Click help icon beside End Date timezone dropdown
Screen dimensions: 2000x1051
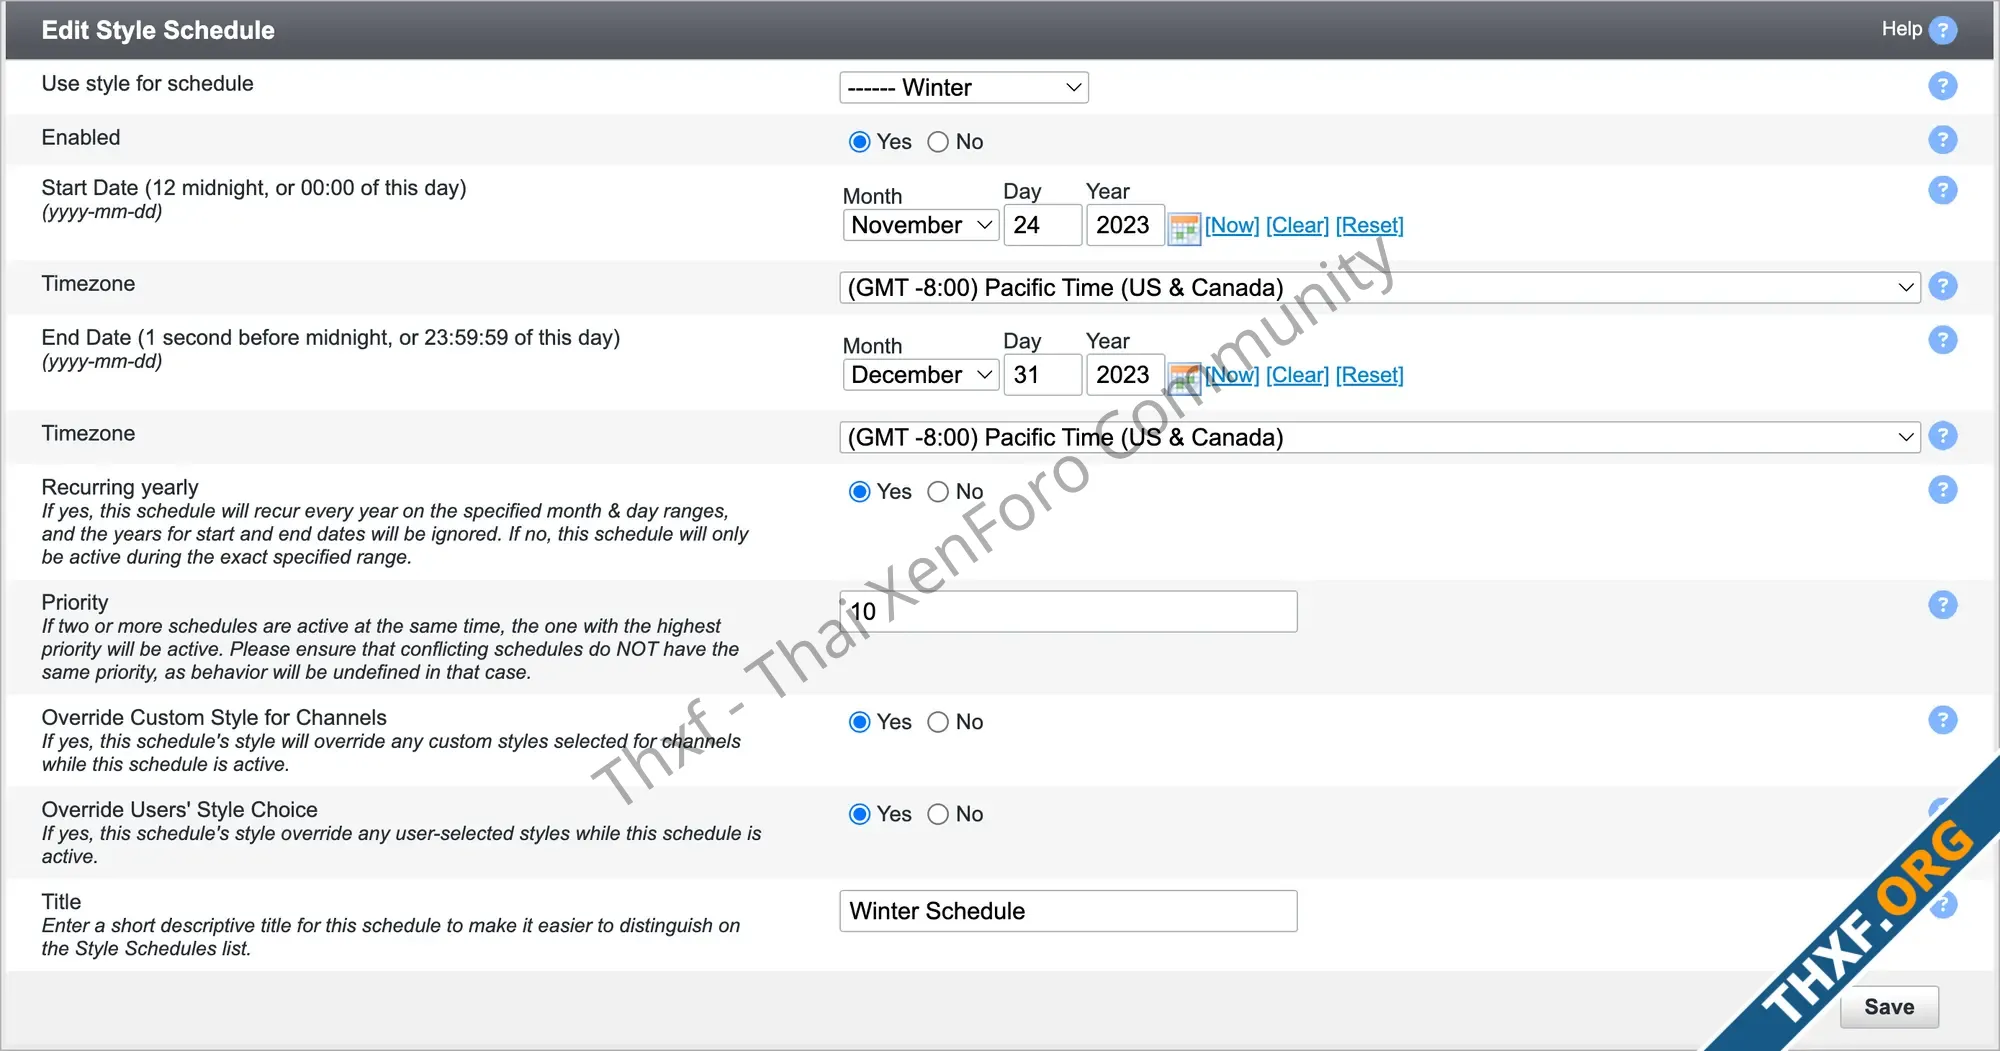point(1942,436)
